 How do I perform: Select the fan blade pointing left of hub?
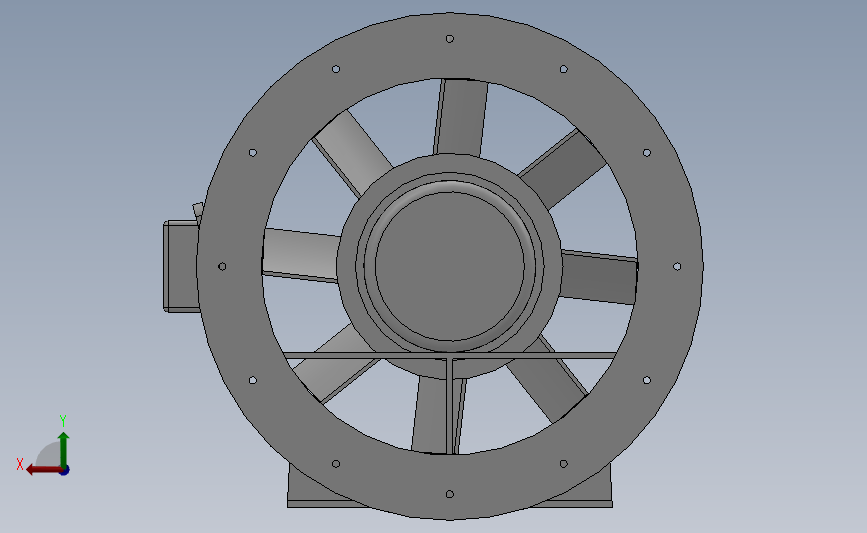point(301,255)
